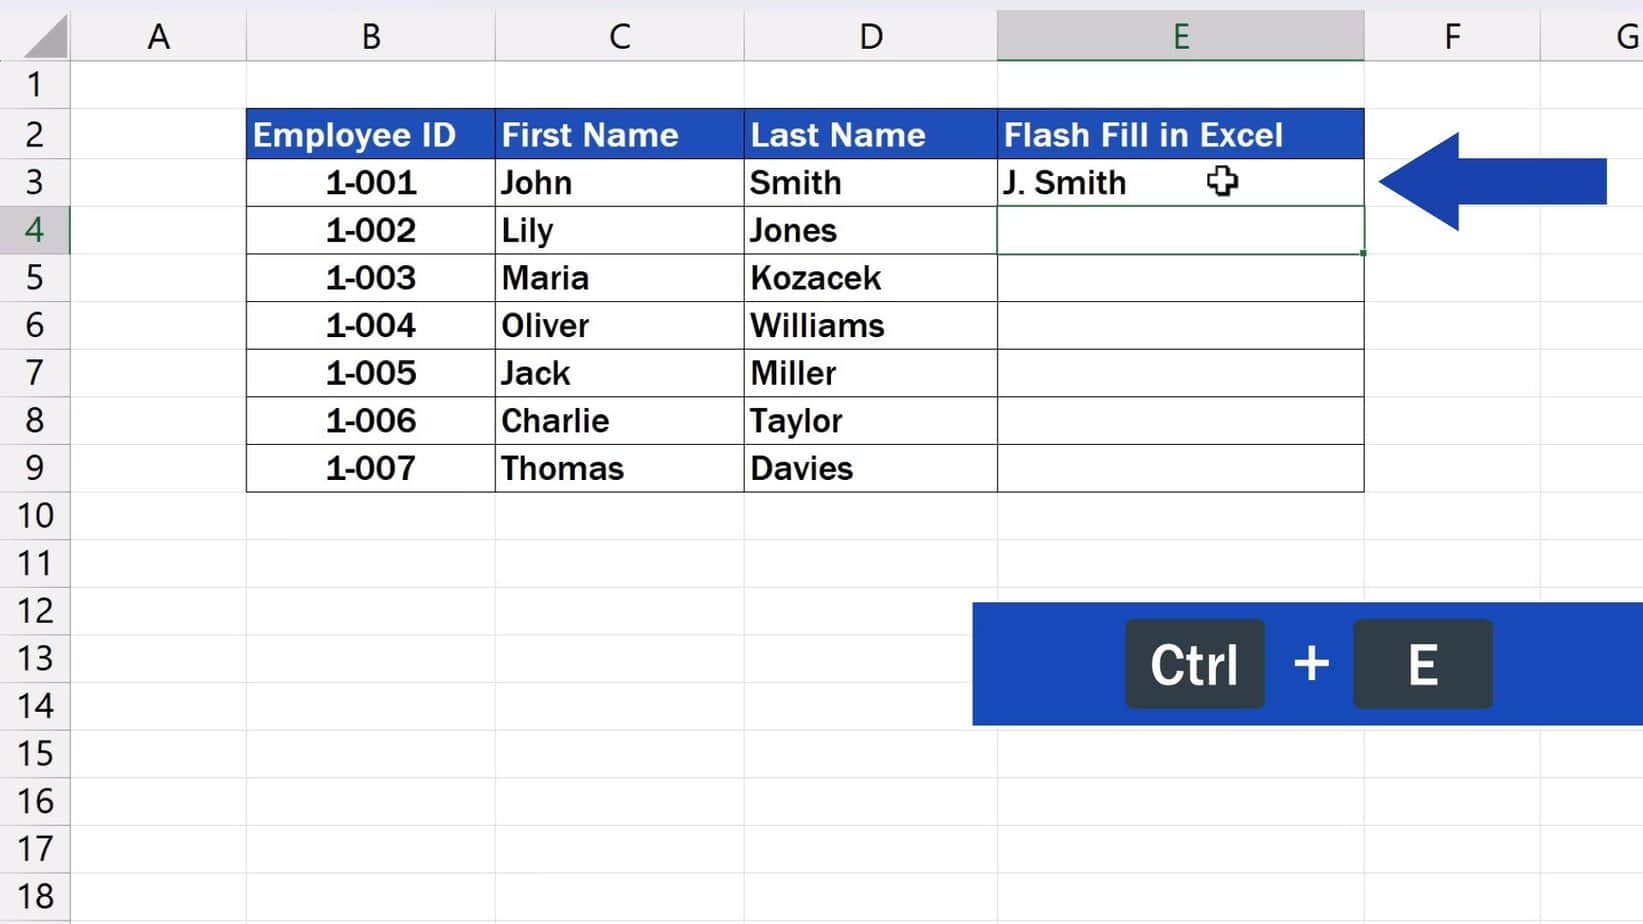Click cell containing J. Smith
The image size is (1643, 924).
click(1180, 183)
